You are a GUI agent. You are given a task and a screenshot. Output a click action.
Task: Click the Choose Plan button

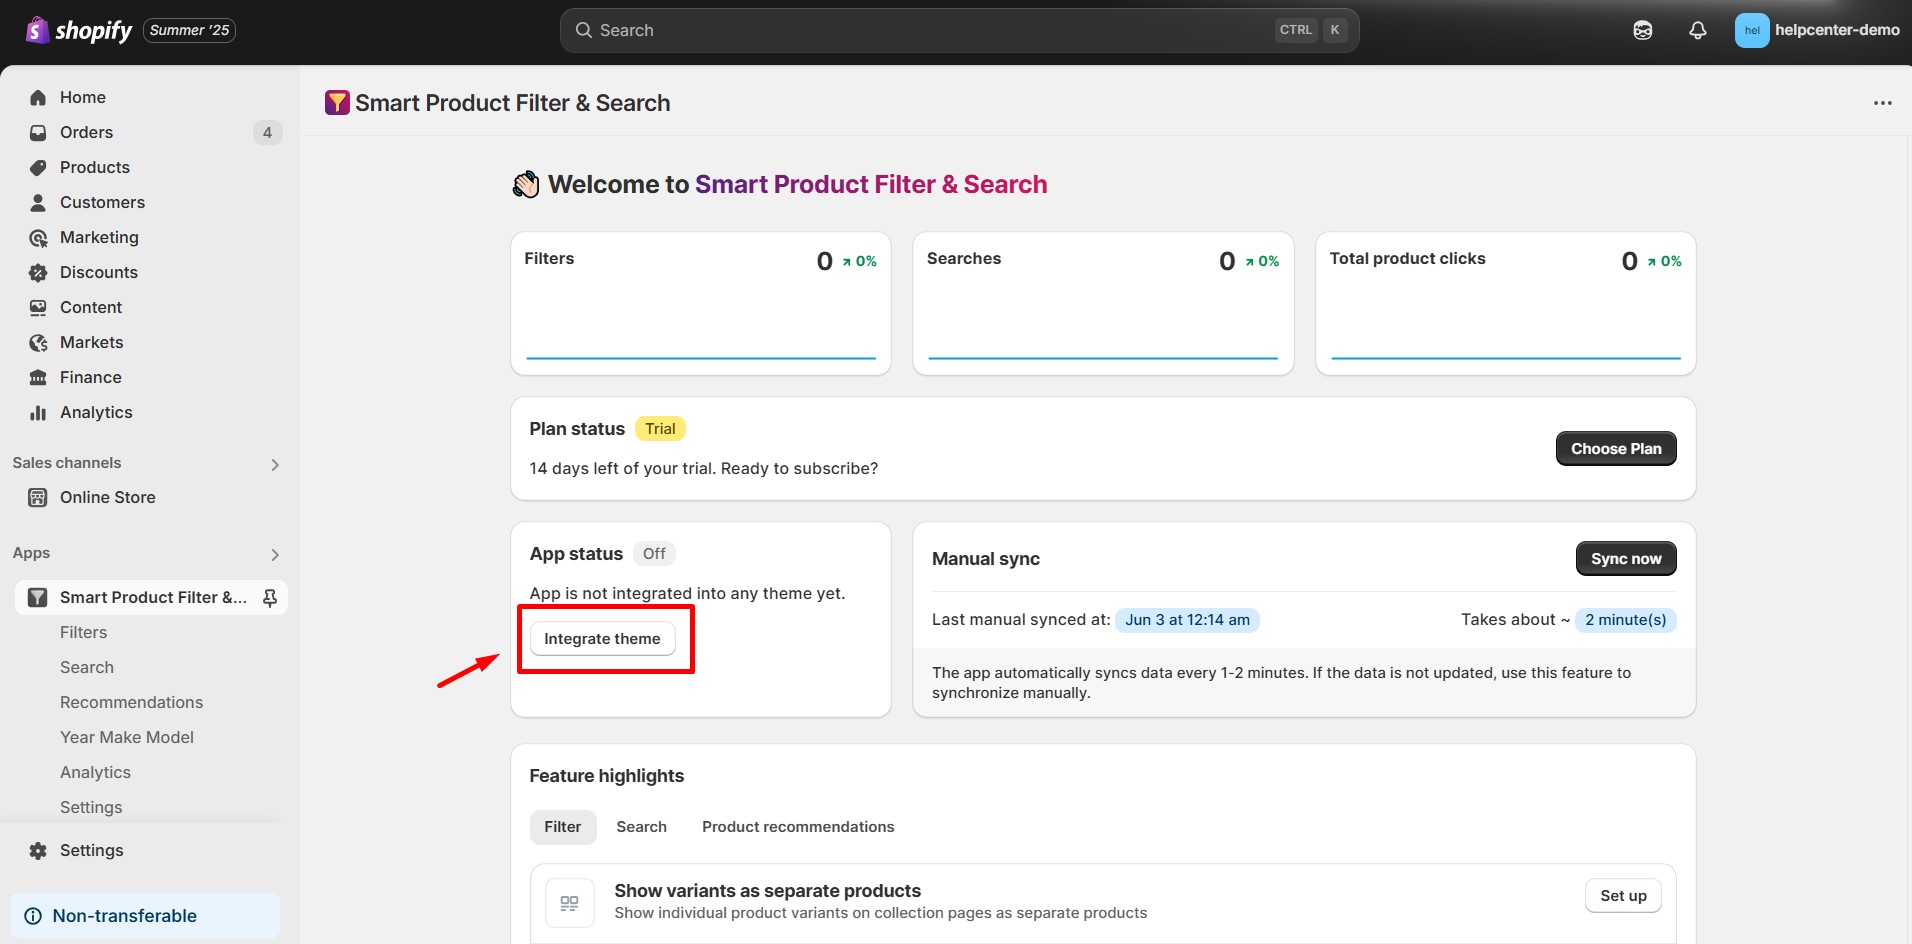coord(1616,448)
